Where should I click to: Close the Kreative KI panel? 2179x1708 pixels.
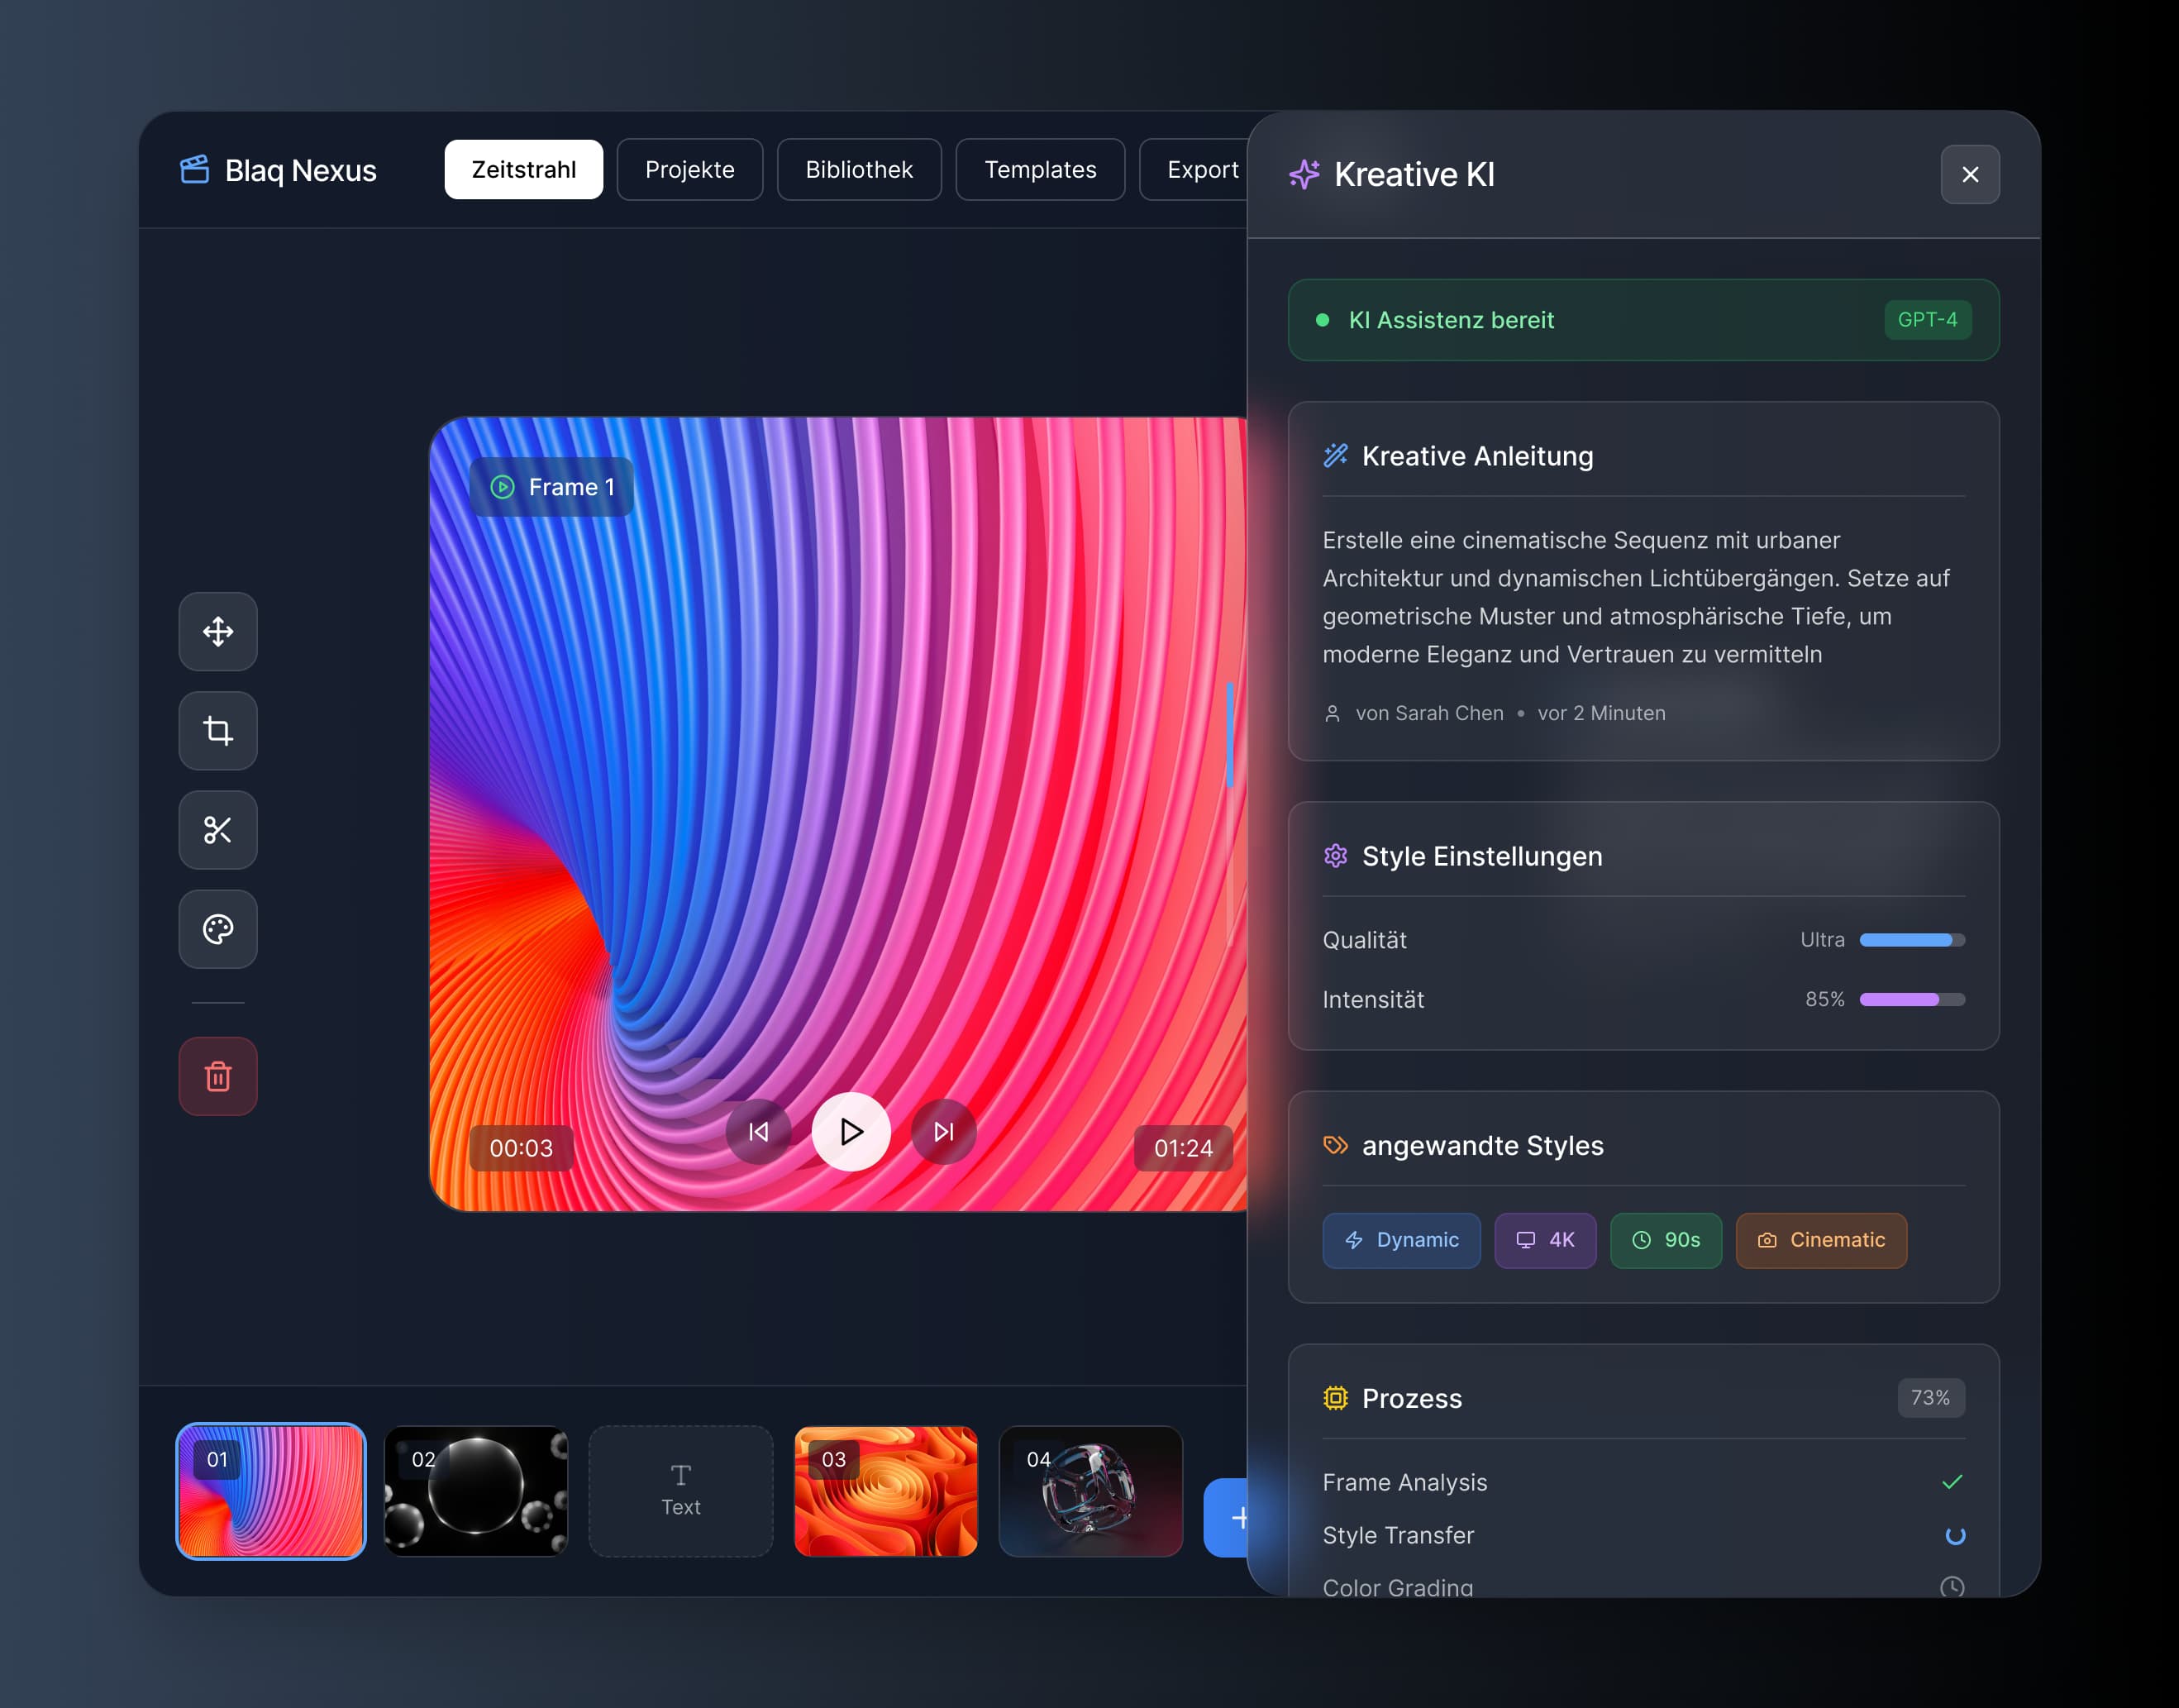click(1969, 174)
